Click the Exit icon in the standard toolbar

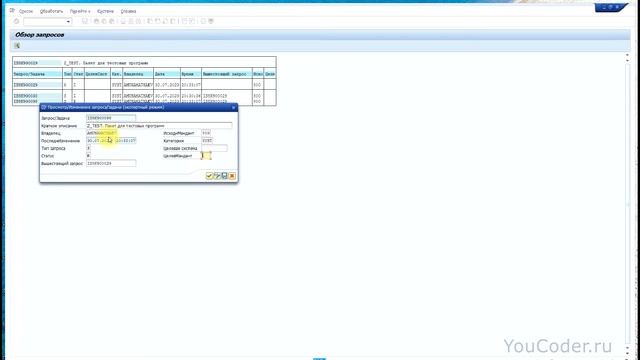coord(104,21)
